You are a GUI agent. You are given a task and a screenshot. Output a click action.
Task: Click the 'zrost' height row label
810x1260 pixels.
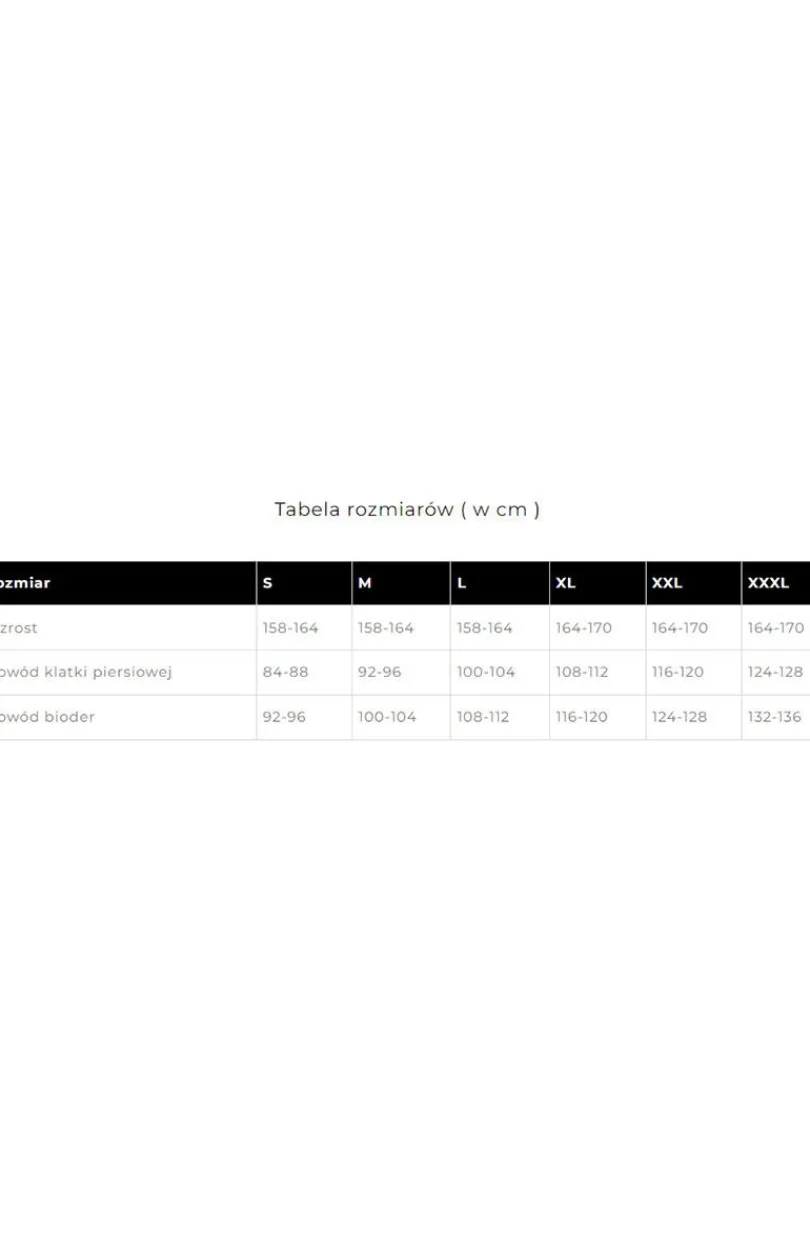19,628
